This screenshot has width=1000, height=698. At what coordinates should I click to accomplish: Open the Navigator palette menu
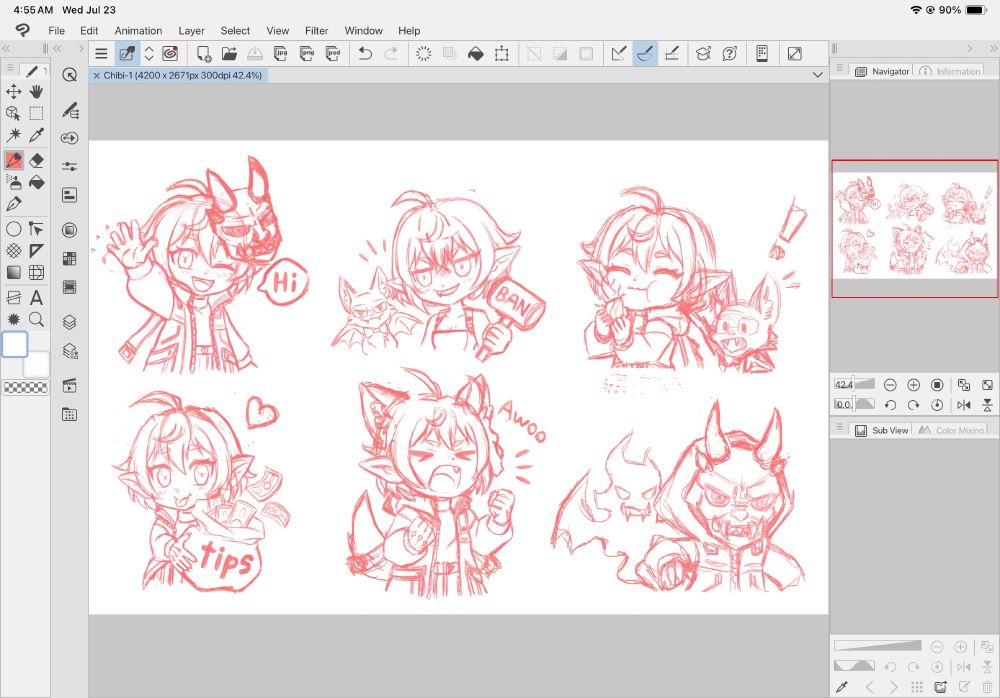[839, 68]
